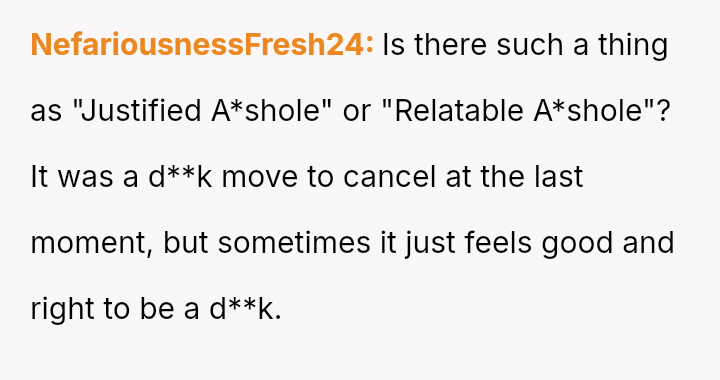
Task: Click the closing "d**k." at comment end
Action: click(x=245, y=309)
